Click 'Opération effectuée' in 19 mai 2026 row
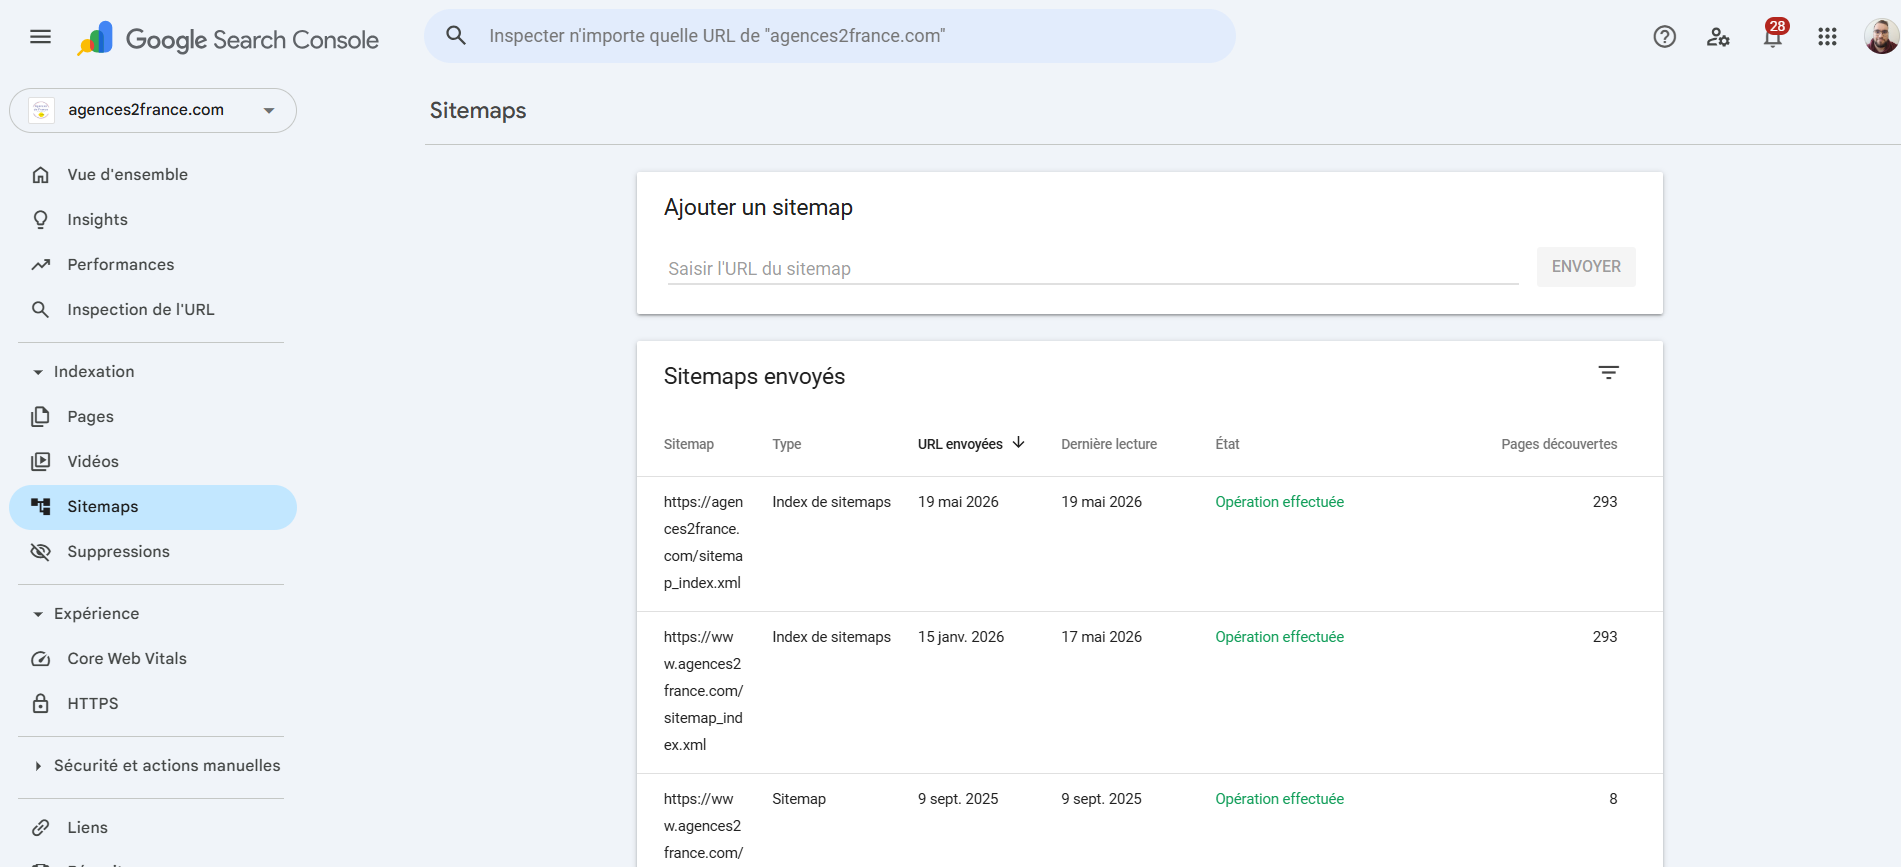Image resolution: width=1901 pixels, height=867 pixels. (1279, 502)
